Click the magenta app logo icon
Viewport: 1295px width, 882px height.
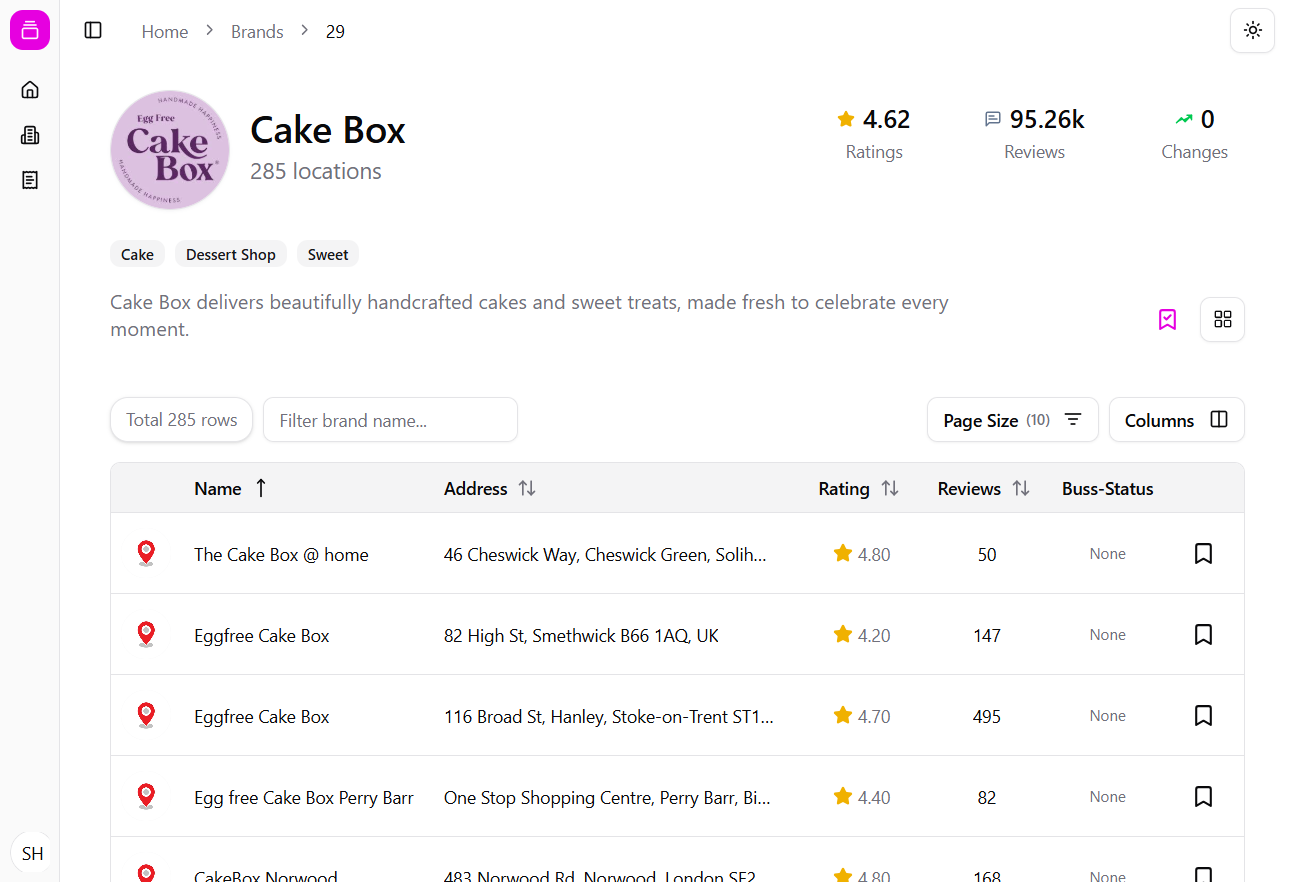30,30
